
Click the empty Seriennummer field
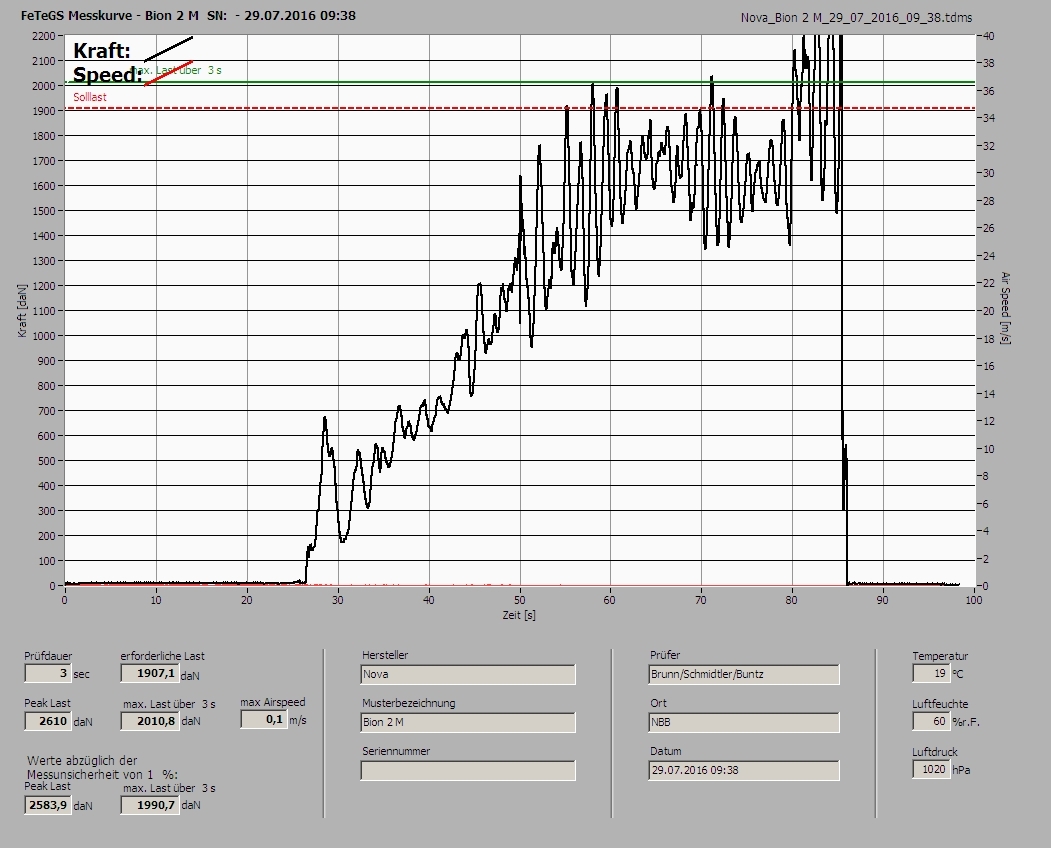[x=468, y=771]
